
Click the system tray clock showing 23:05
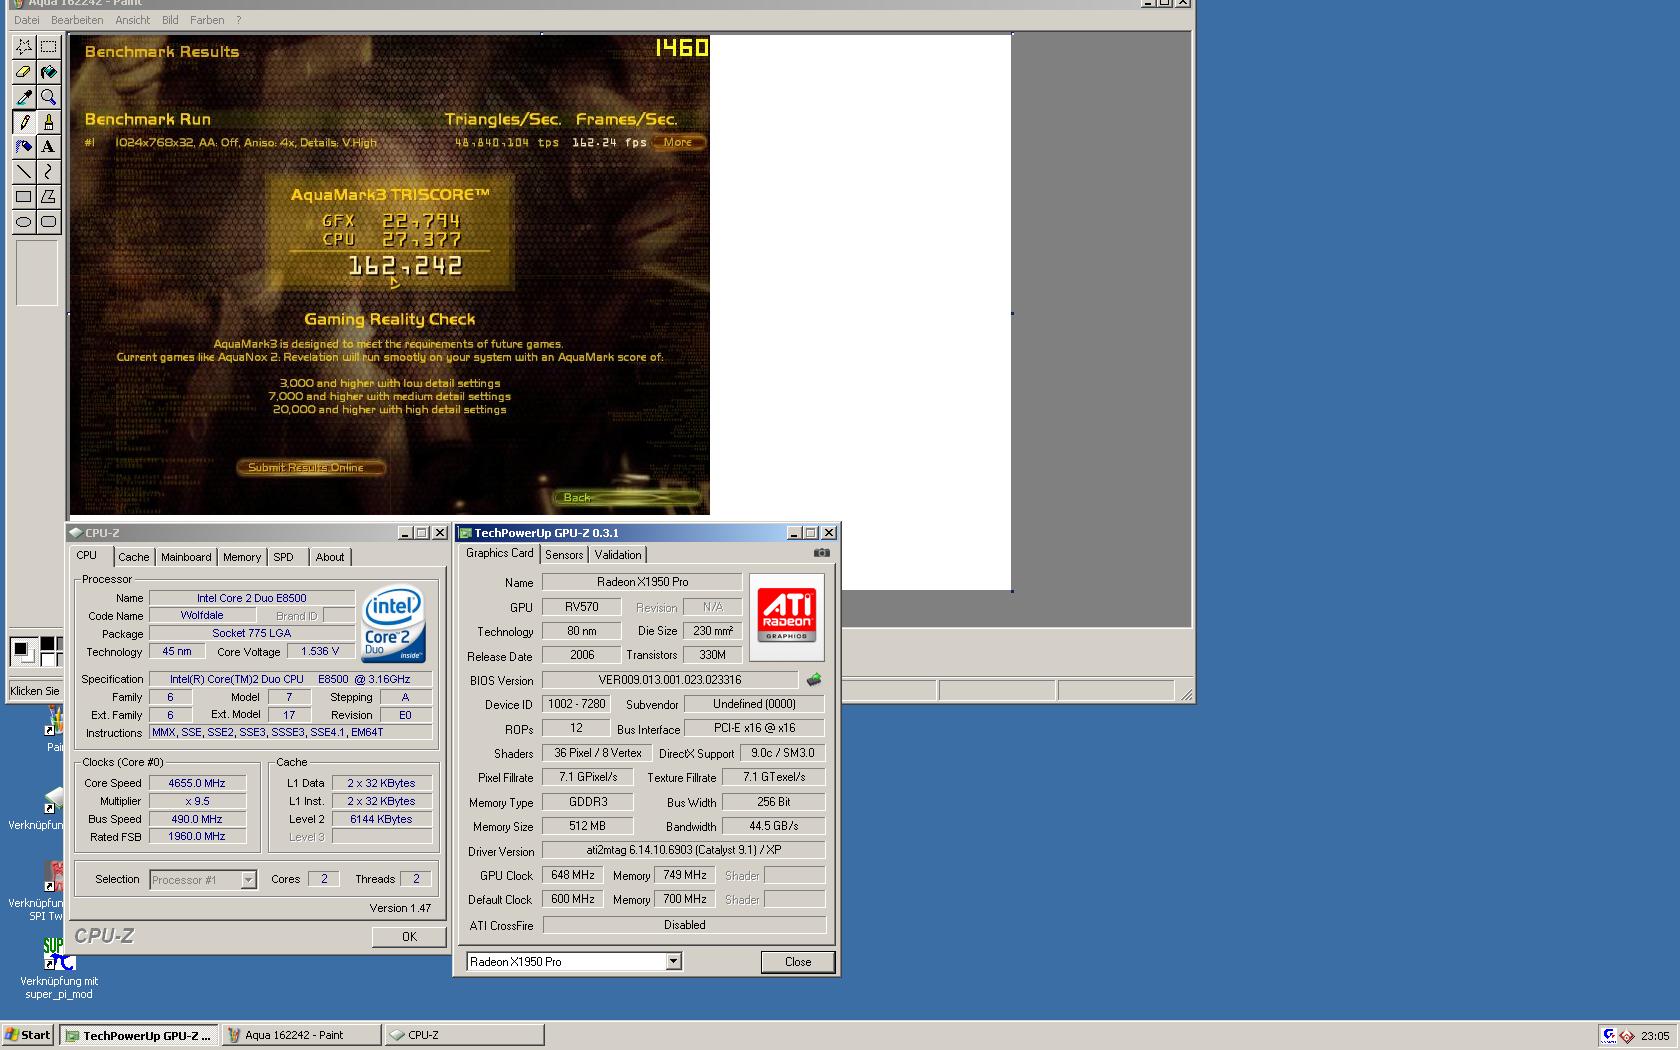pyautogui.click(x=1654, y=1036)
